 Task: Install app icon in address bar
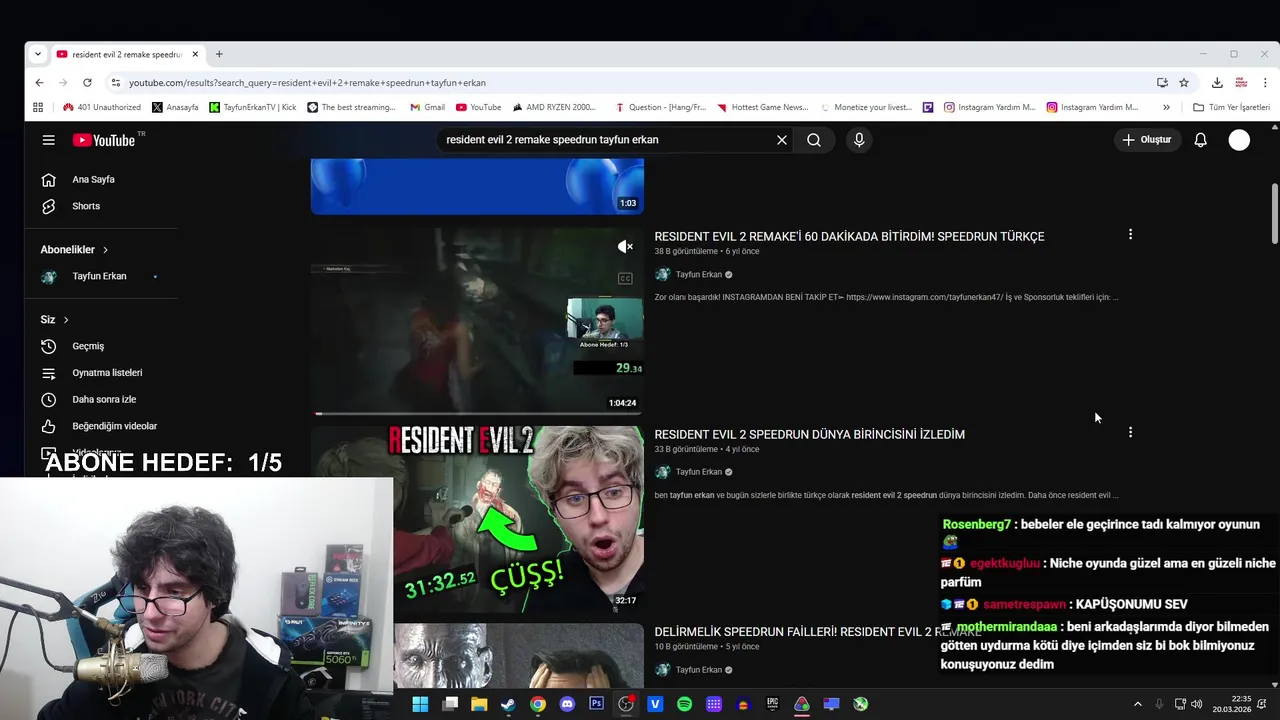[1162, 83]
